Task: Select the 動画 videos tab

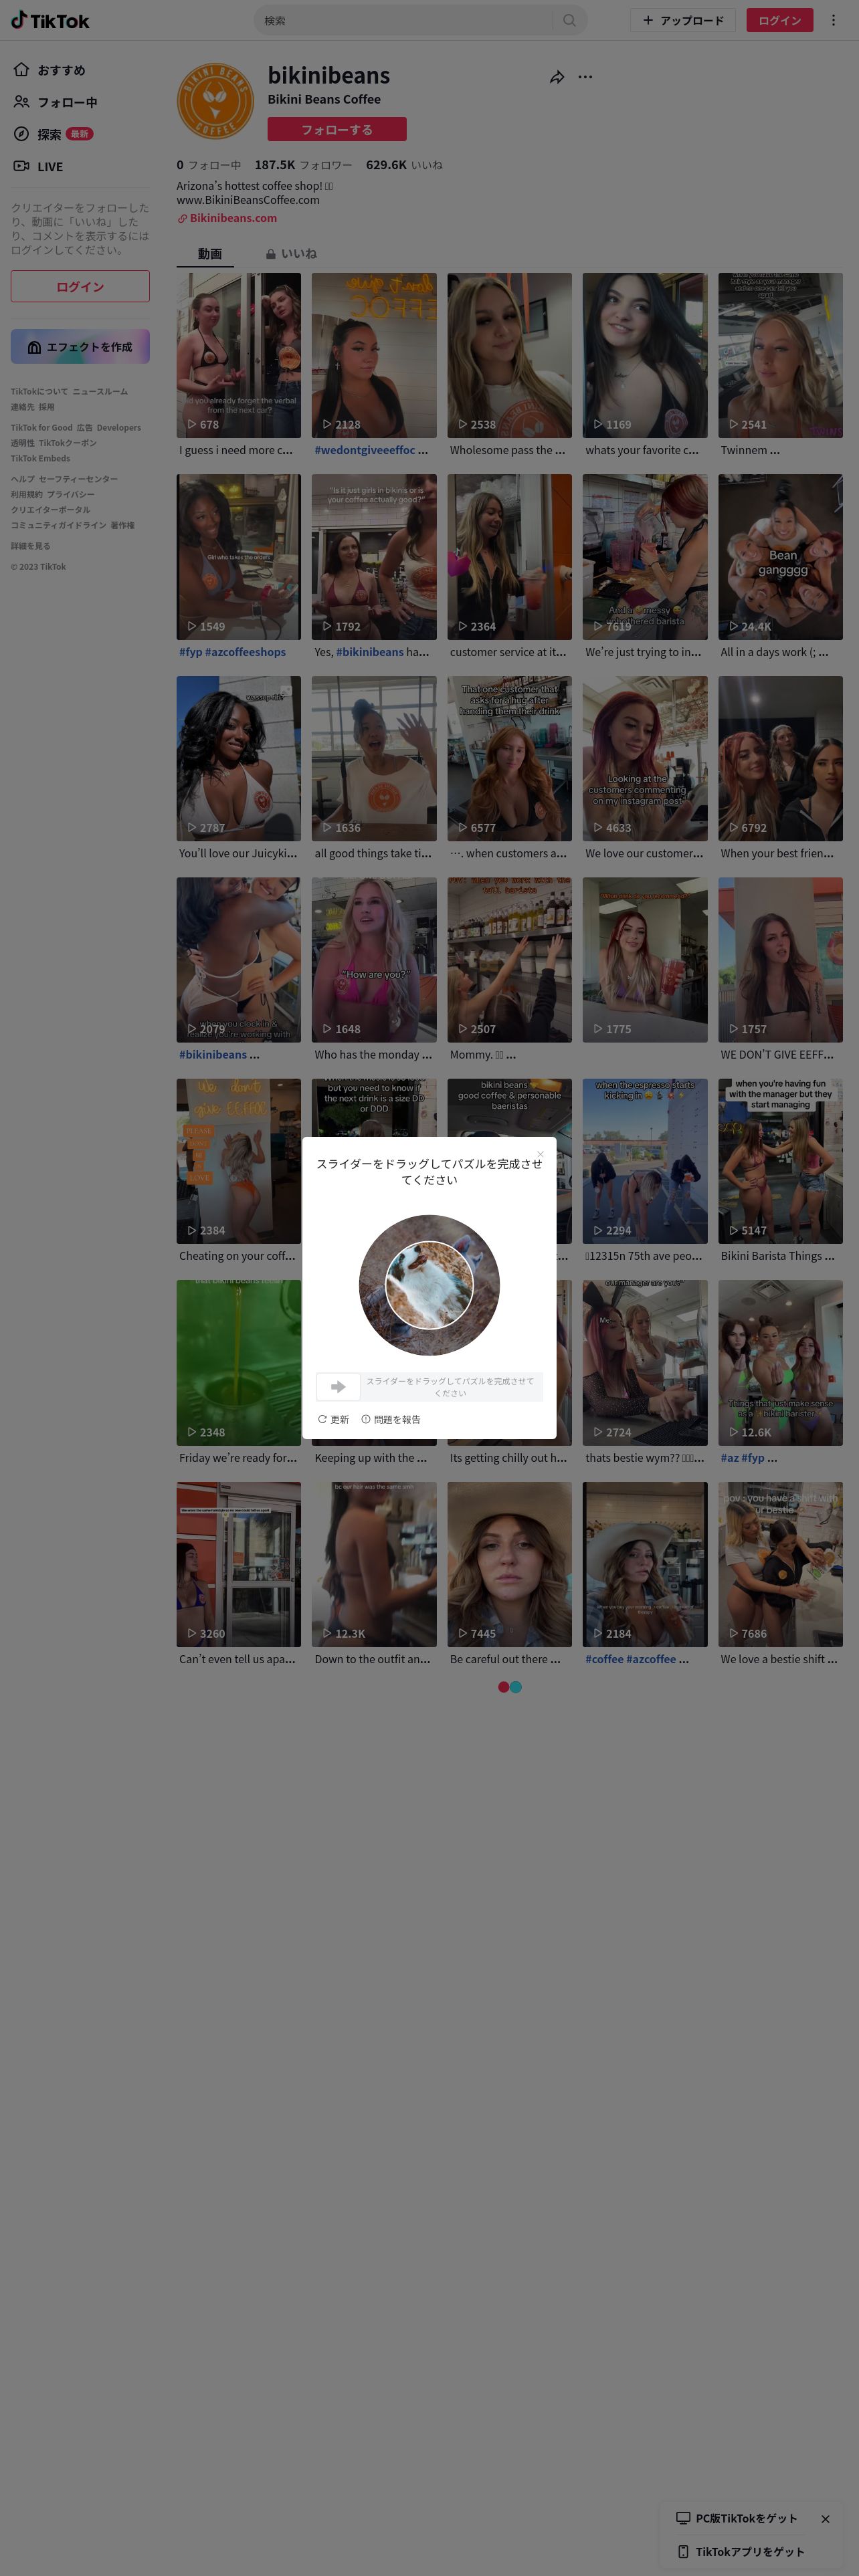Action: (210, 254)
